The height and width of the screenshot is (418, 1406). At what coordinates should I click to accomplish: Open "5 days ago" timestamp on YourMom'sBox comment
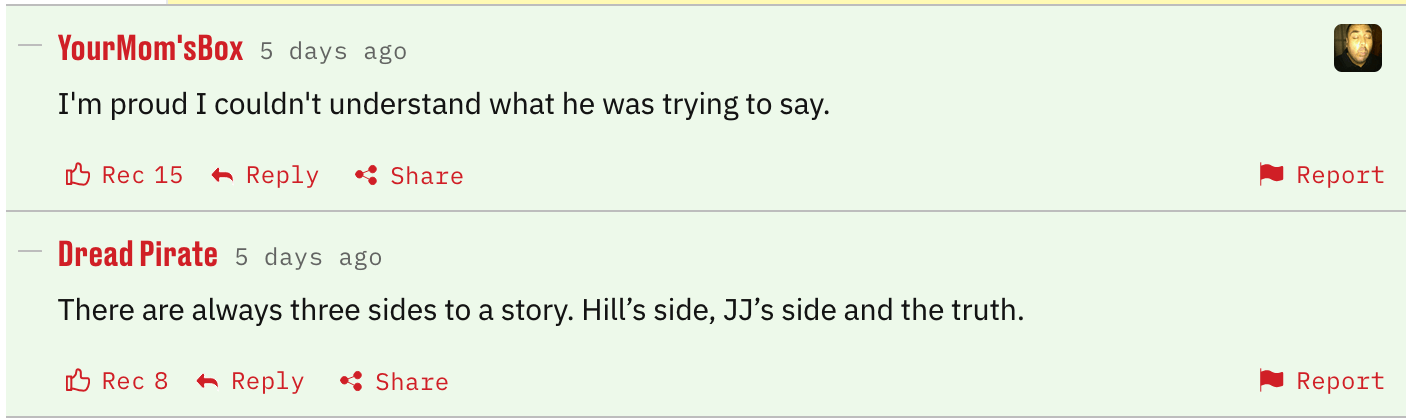pos(333,51)
